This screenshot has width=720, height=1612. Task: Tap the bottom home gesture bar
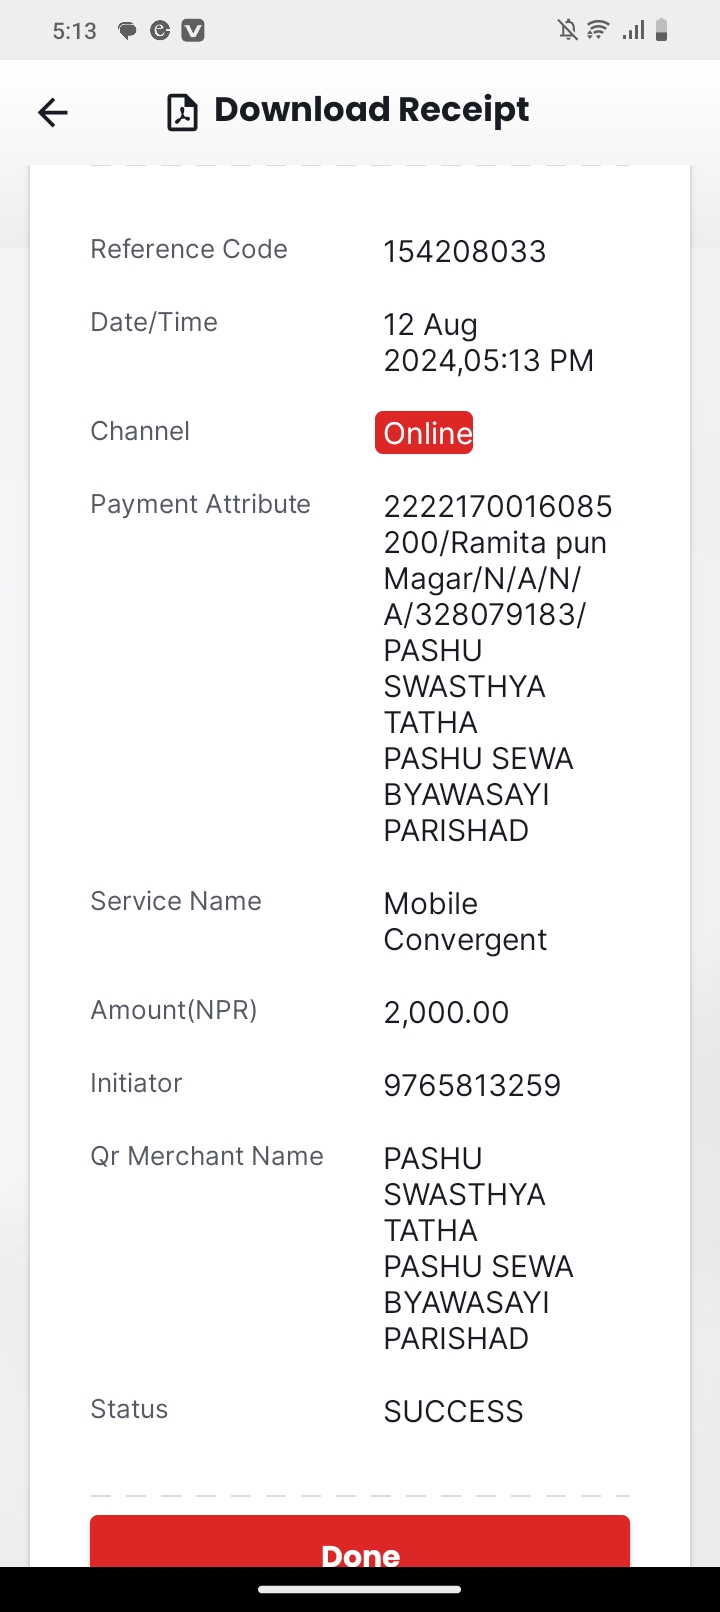coord(360,1589)
